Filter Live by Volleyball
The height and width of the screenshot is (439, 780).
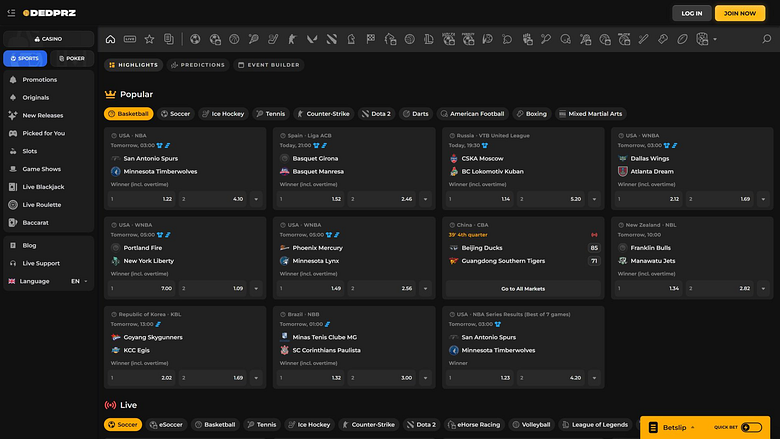(x=531, y=425)
